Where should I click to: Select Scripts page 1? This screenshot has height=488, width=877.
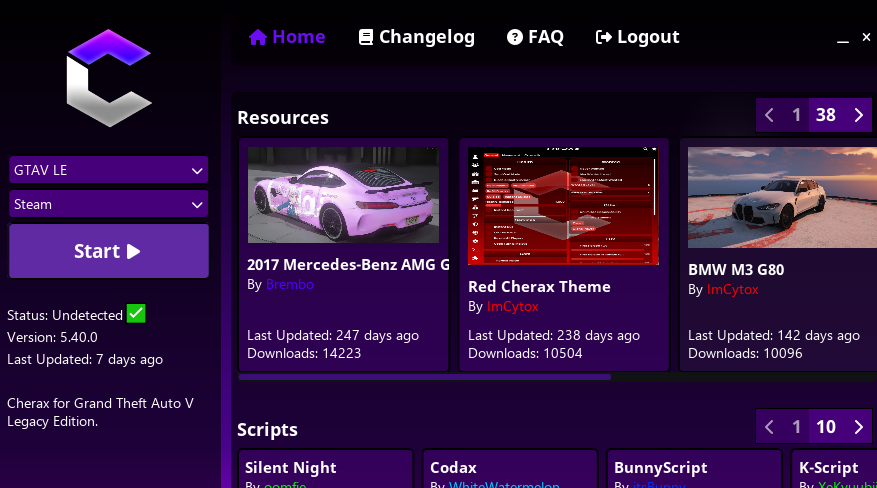796,427
